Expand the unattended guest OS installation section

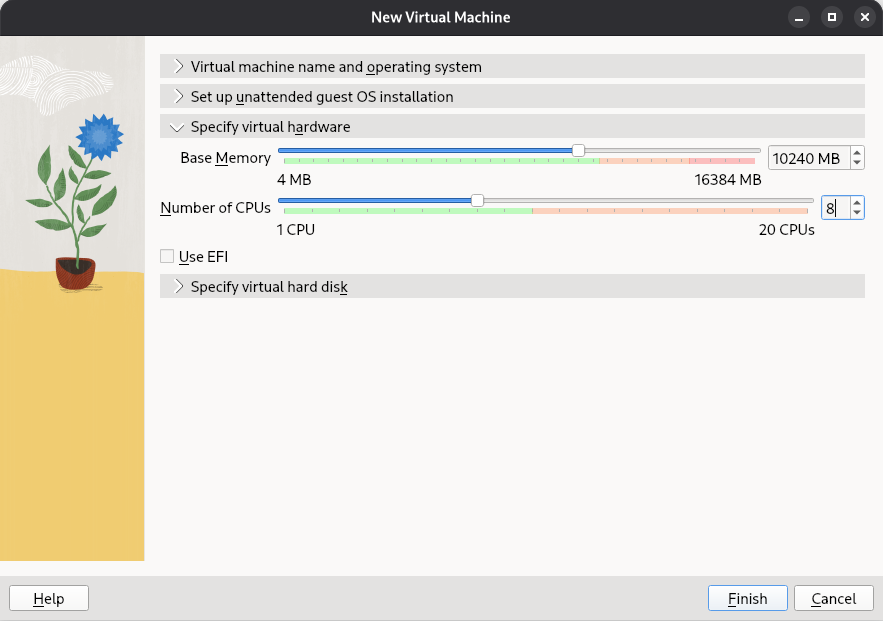(320, 96)
